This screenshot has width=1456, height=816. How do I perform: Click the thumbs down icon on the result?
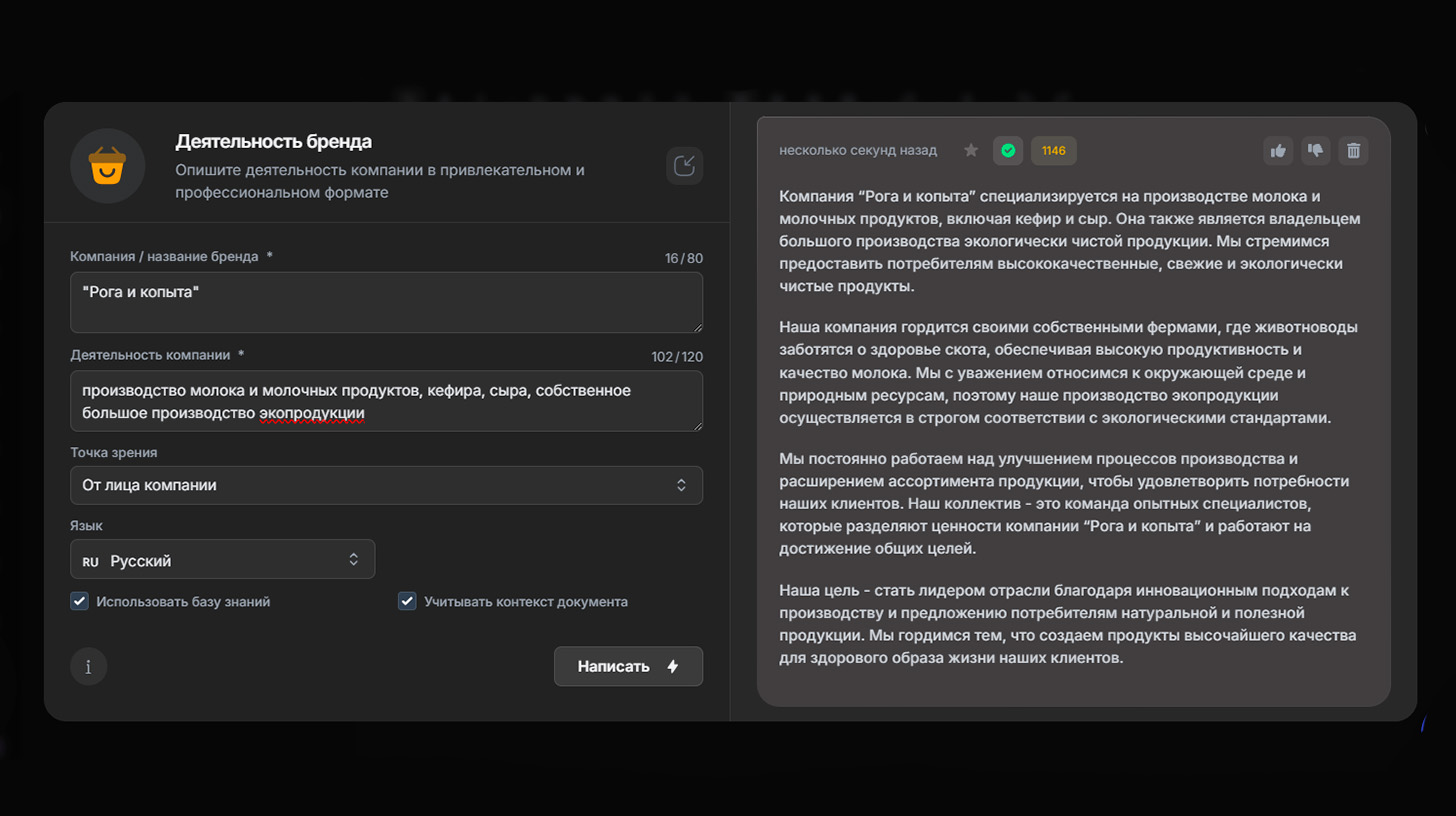(x=1315, y=151)
